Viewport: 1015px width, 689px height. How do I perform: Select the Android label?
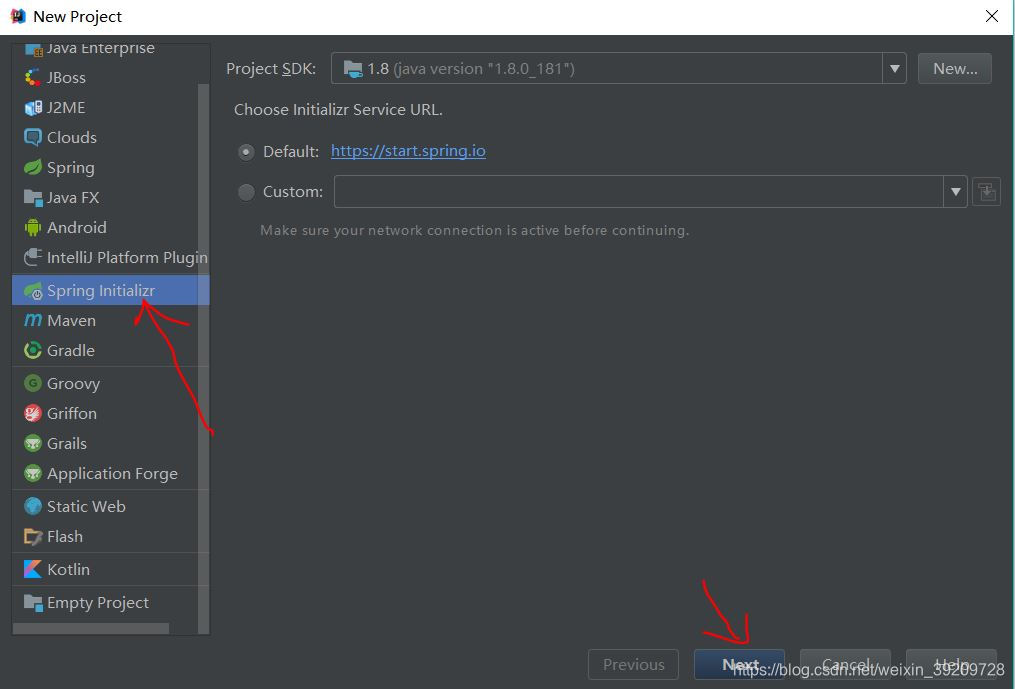[76, 227]
